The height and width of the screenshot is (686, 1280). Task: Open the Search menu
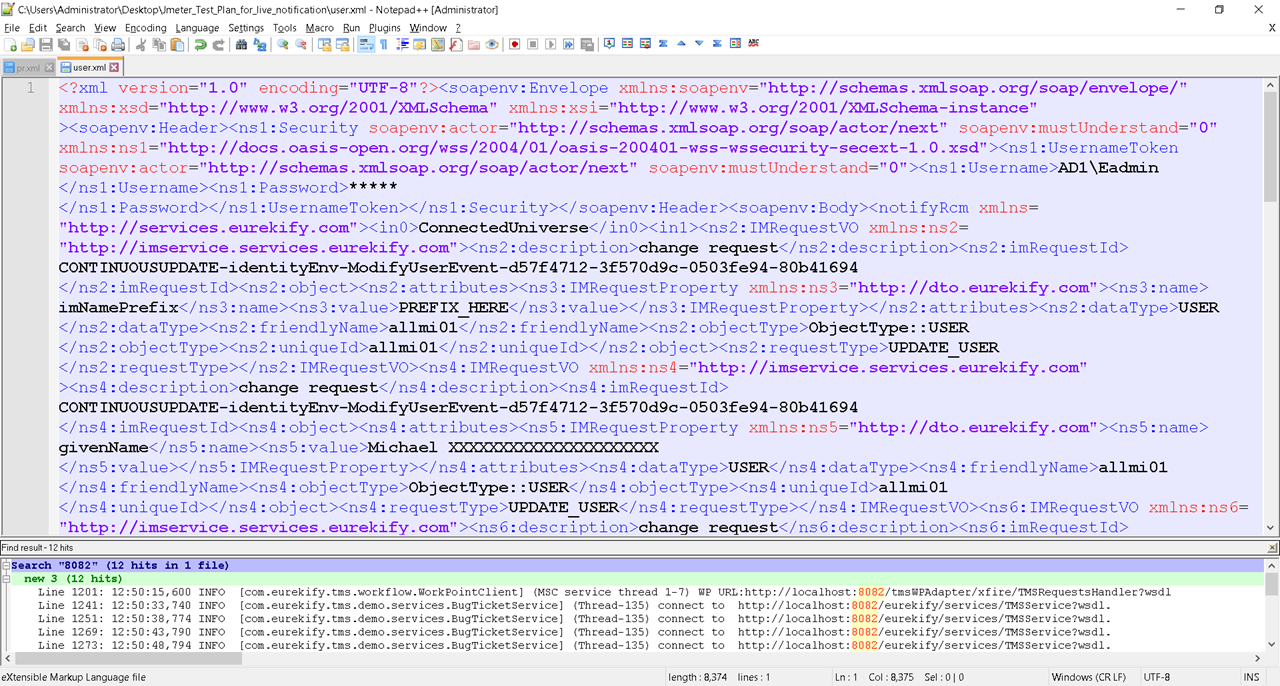70,28
